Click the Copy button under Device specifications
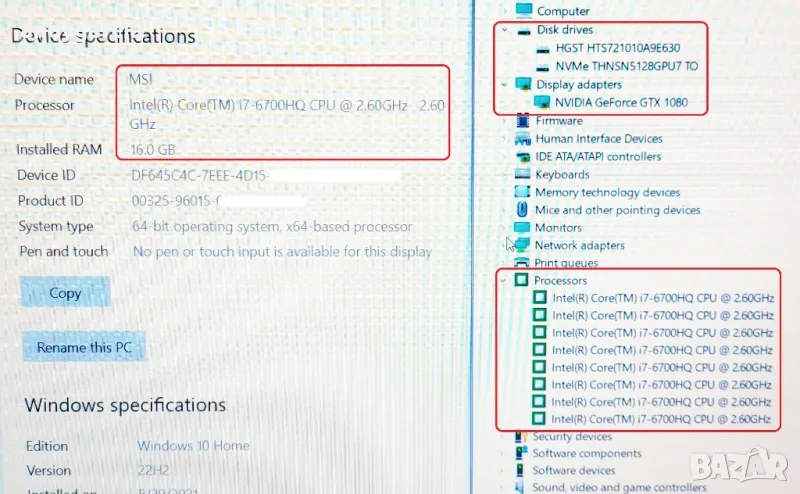Viewport: 800px width, 494px height. 65,293
